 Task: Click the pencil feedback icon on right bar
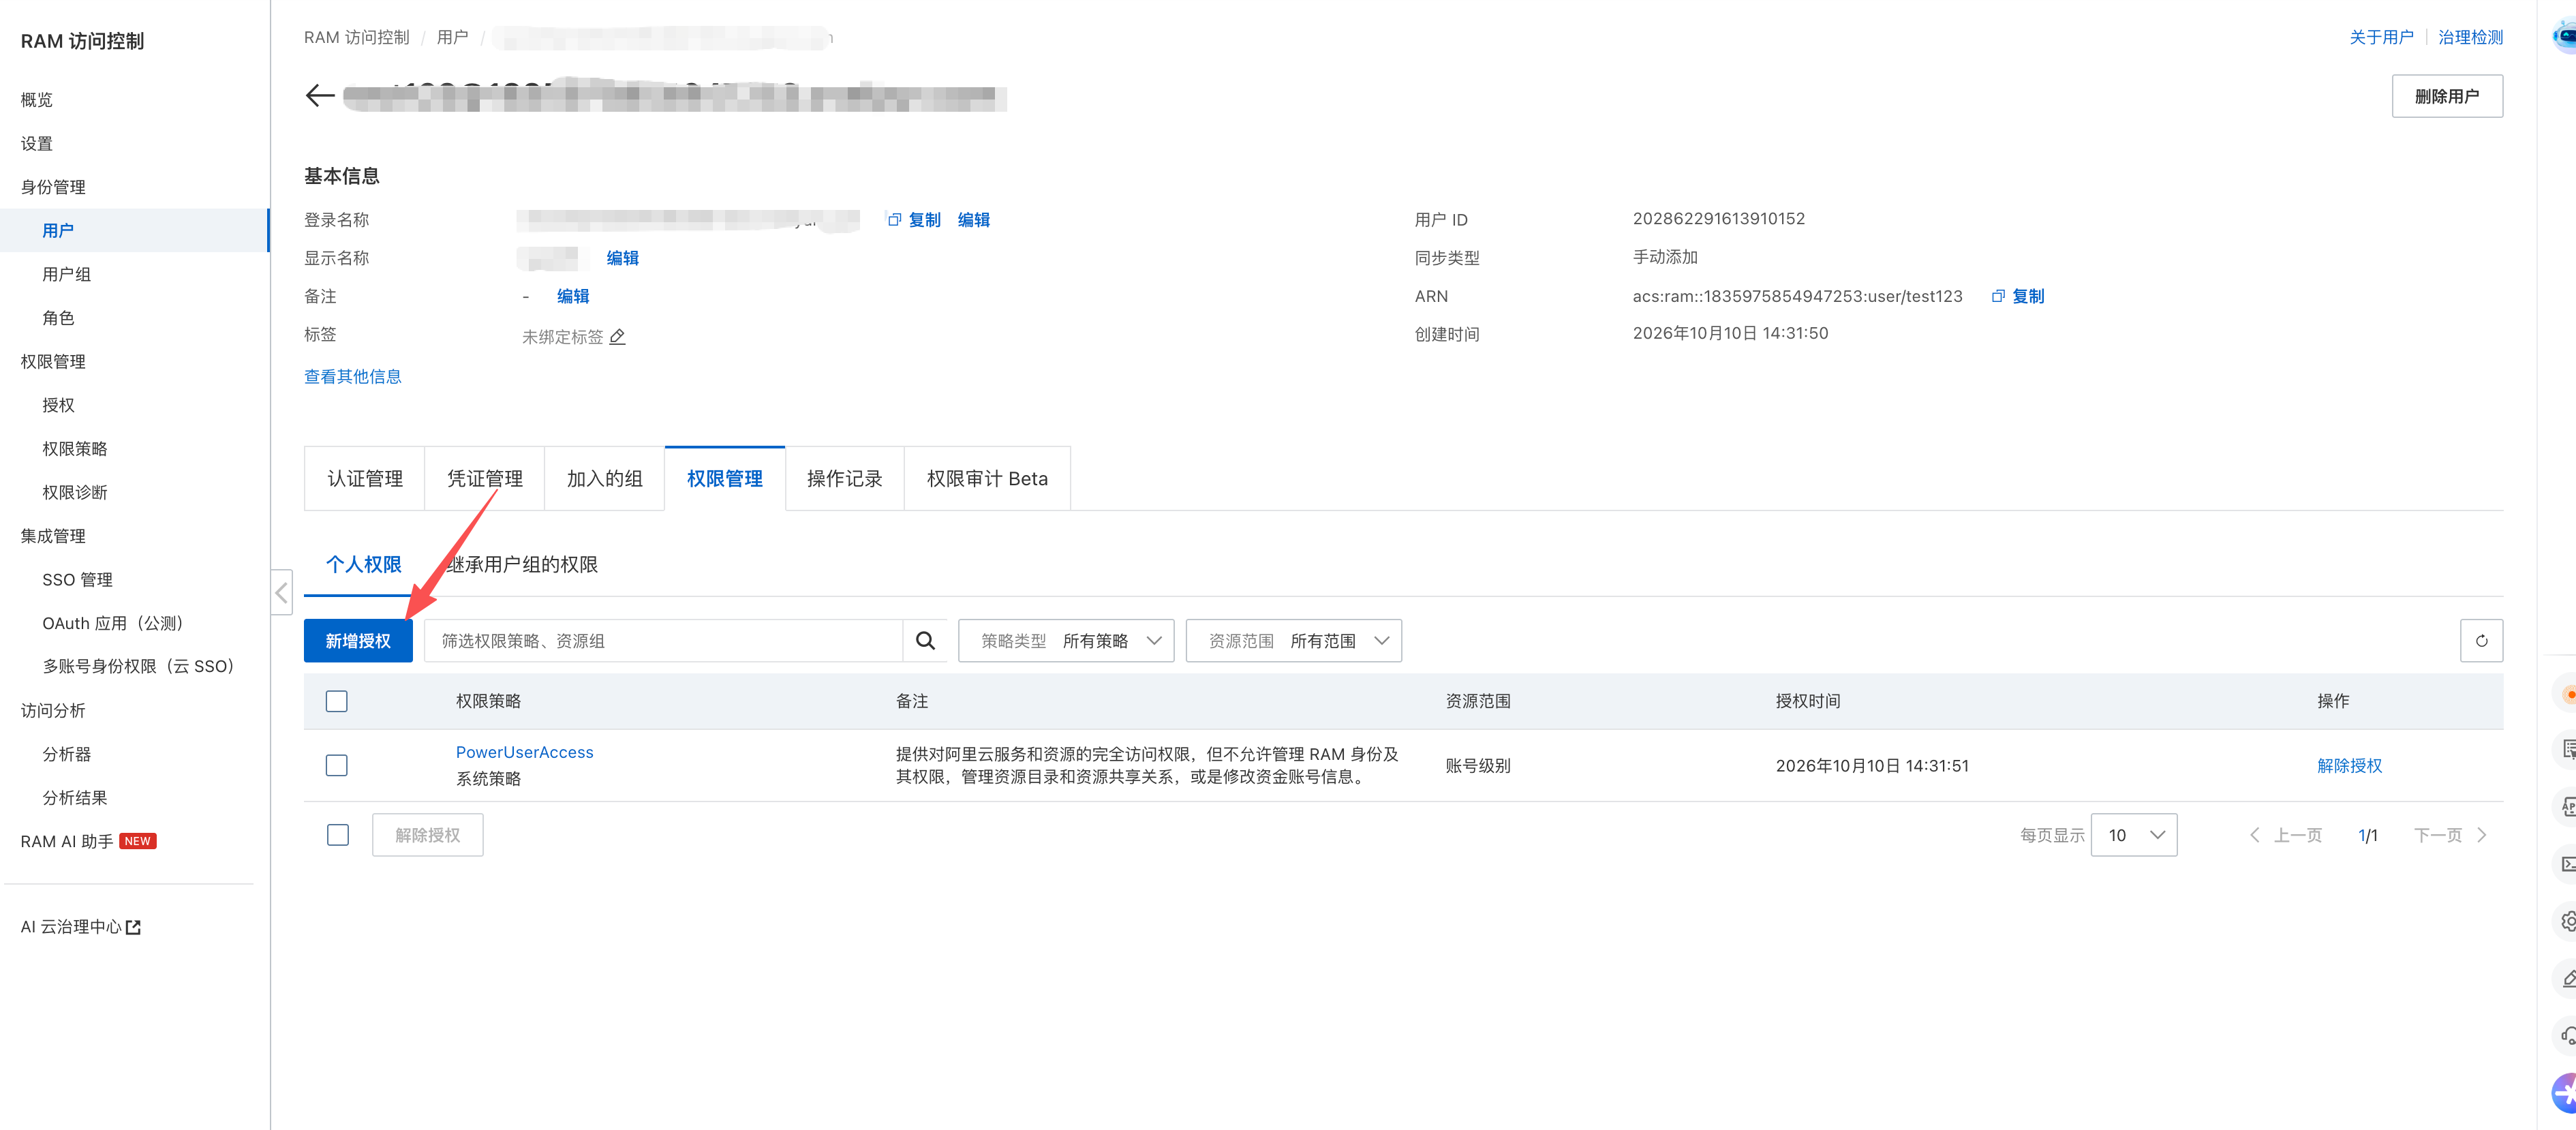click(2567, 979)
